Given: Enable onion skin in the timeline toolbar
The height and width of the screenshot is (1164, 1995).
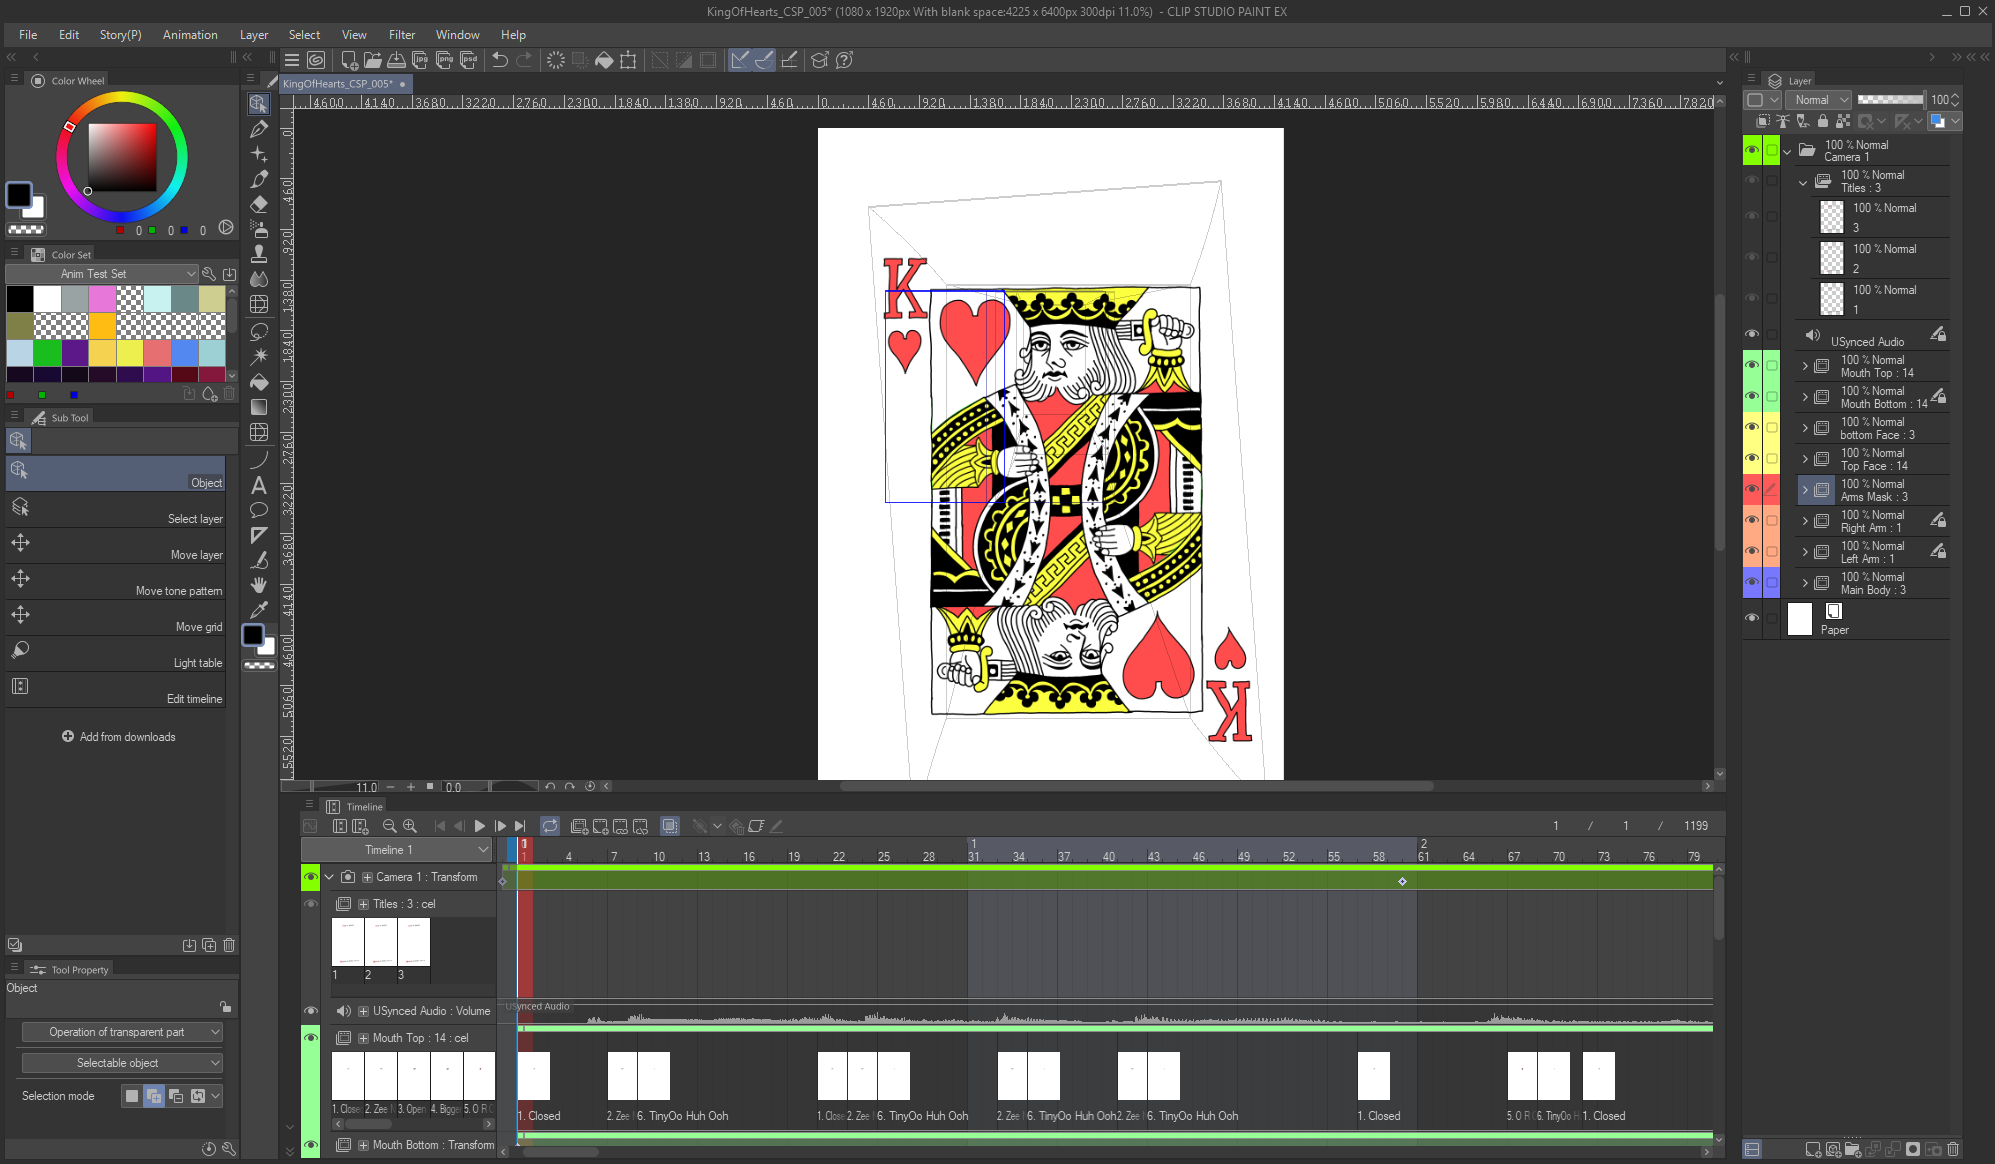Looking at the screenshot, I should [x=670, y=825].
